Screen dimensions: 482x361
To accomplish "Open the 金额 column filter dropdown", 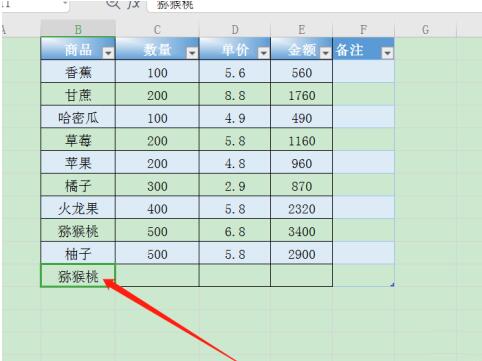I will pyautogui.click(x=325, y=53).
